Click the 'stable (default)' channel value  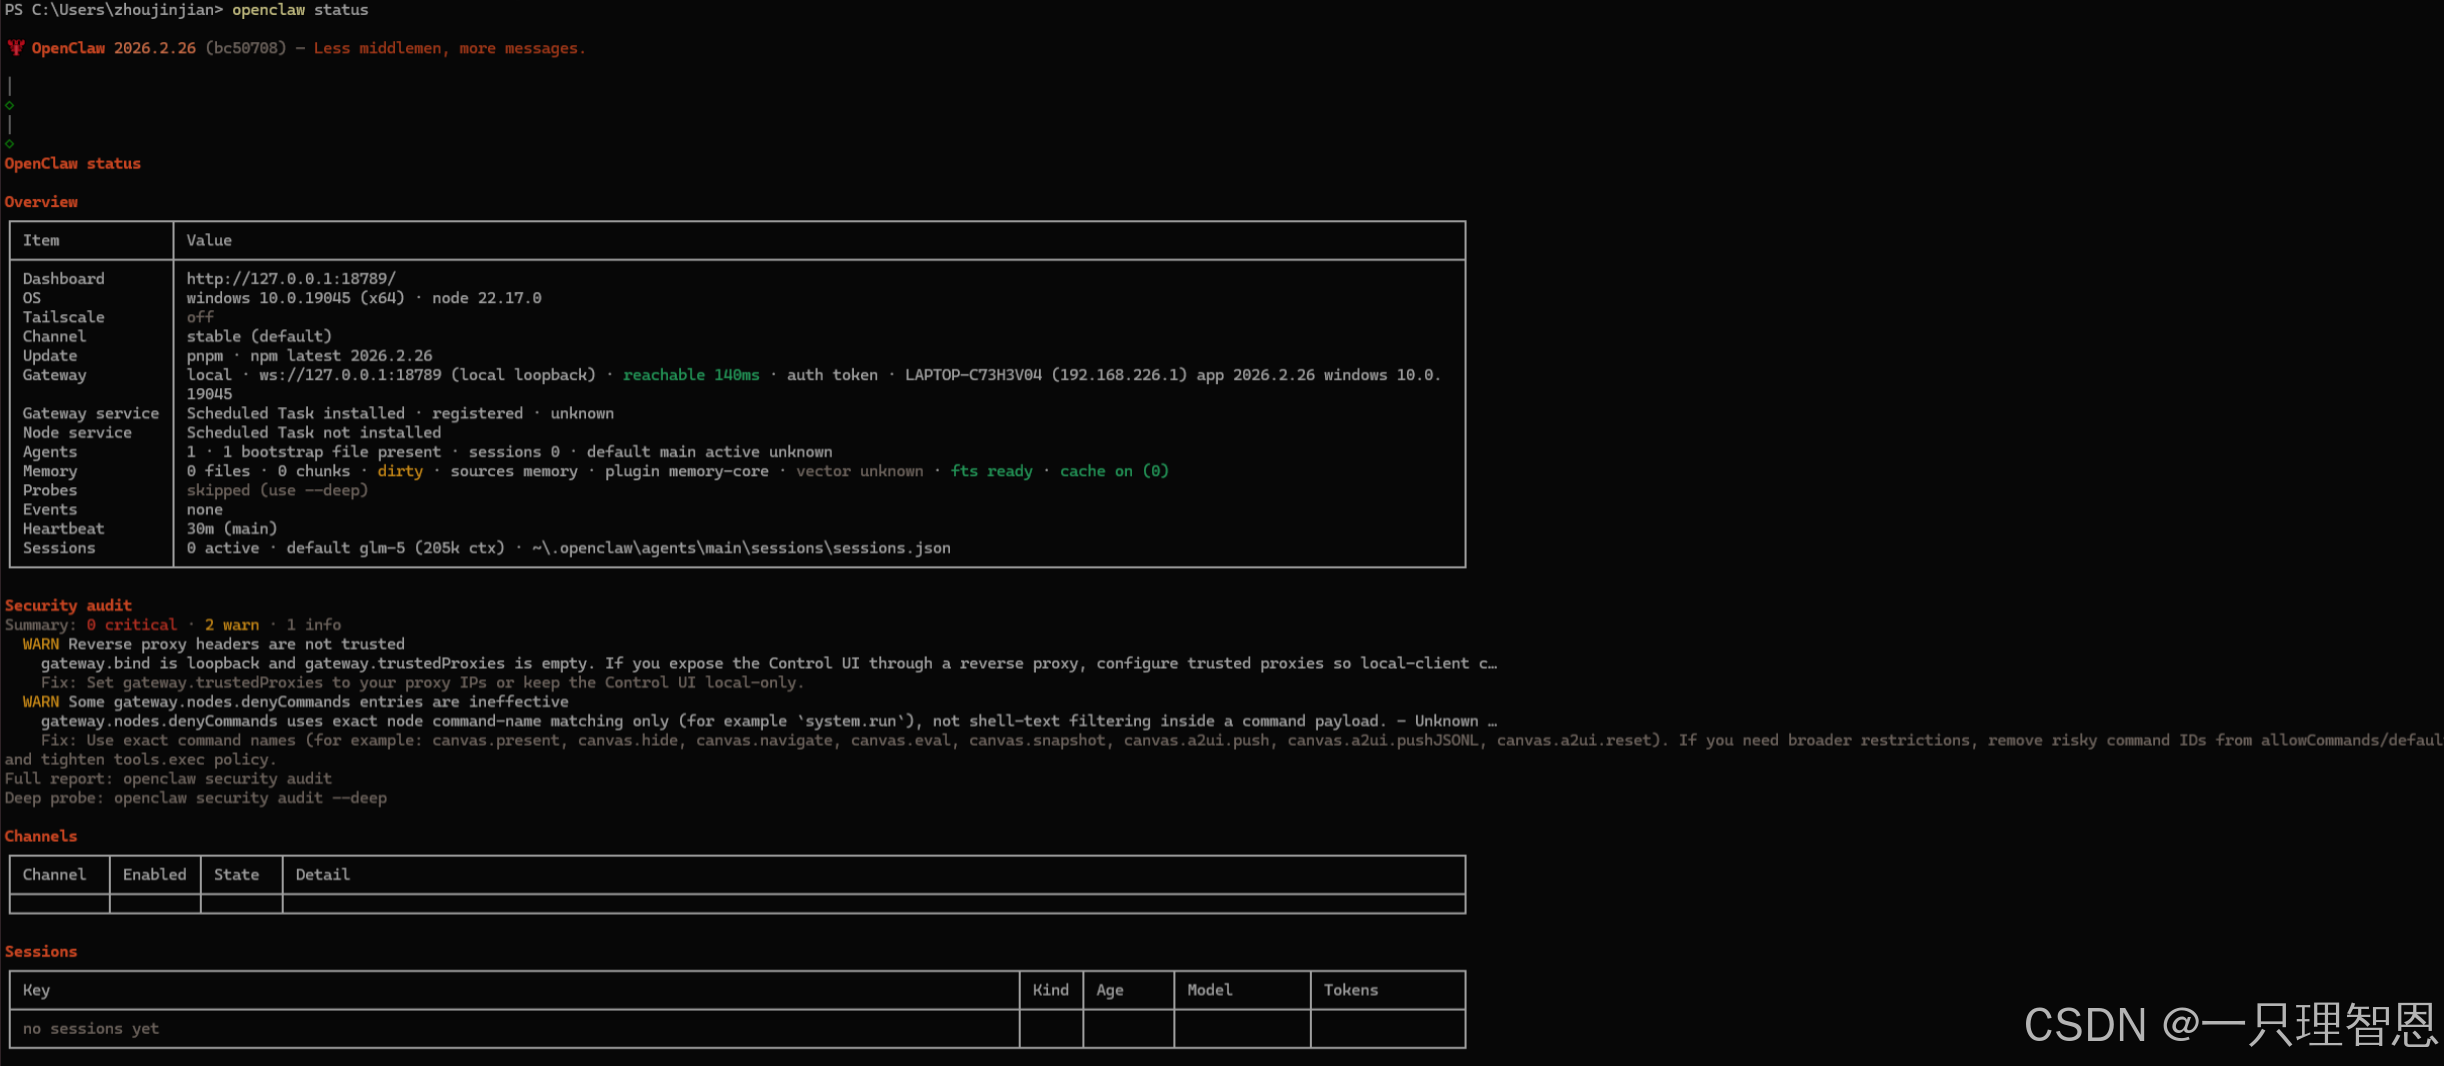[259, 336]
